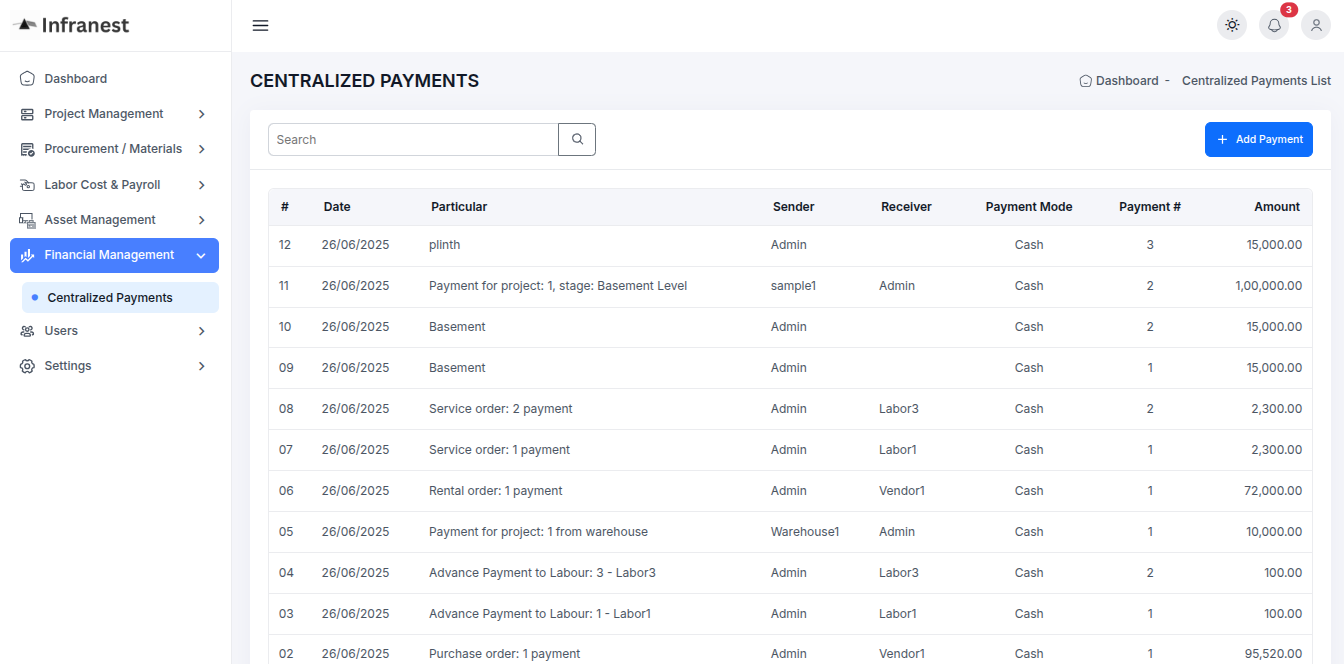Click the Procurement / Materials sidebar icon
The height and width of the screenshot is (664, 1344).
click(27, 149)
